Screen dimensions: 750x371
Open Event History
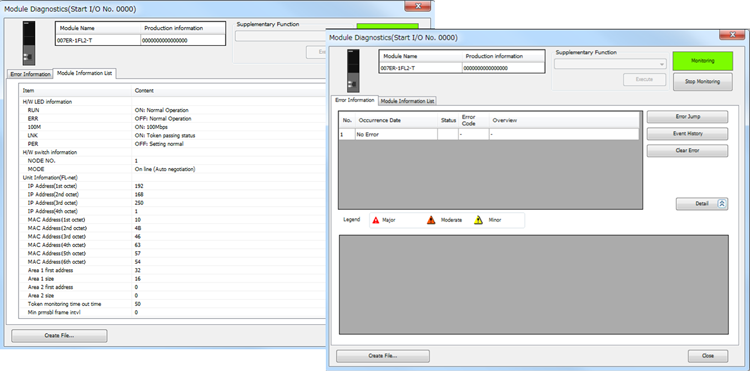(687, 134)
